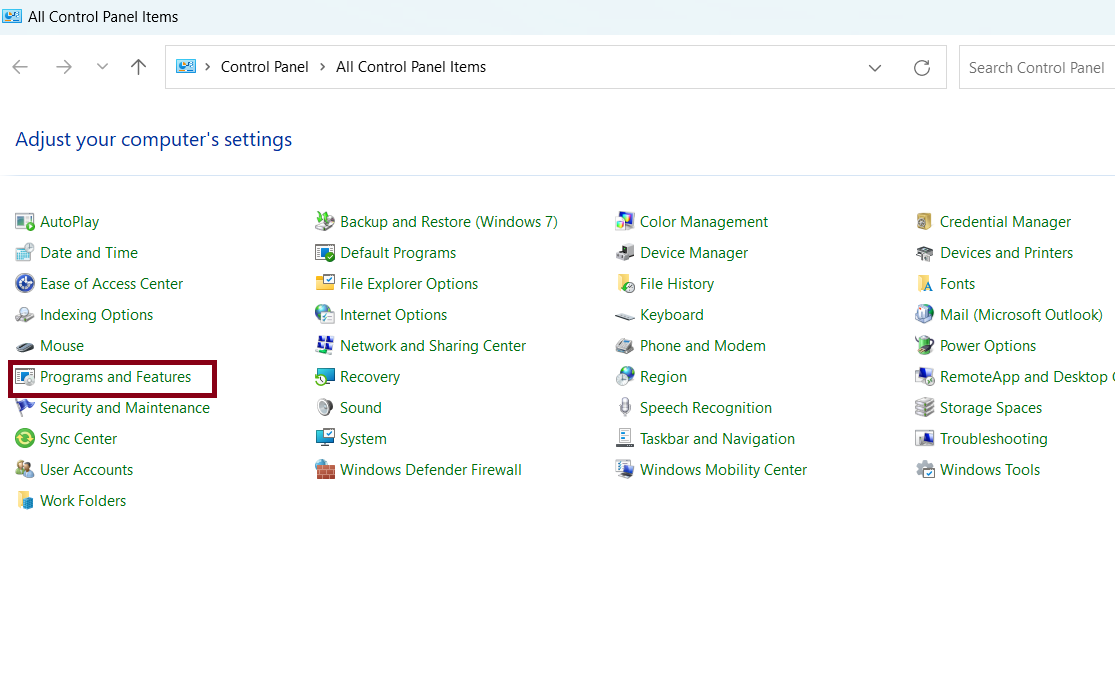Click the Windows Defender Firewall icon
This screenshot has width=1115, height=682.
(325, 470)
